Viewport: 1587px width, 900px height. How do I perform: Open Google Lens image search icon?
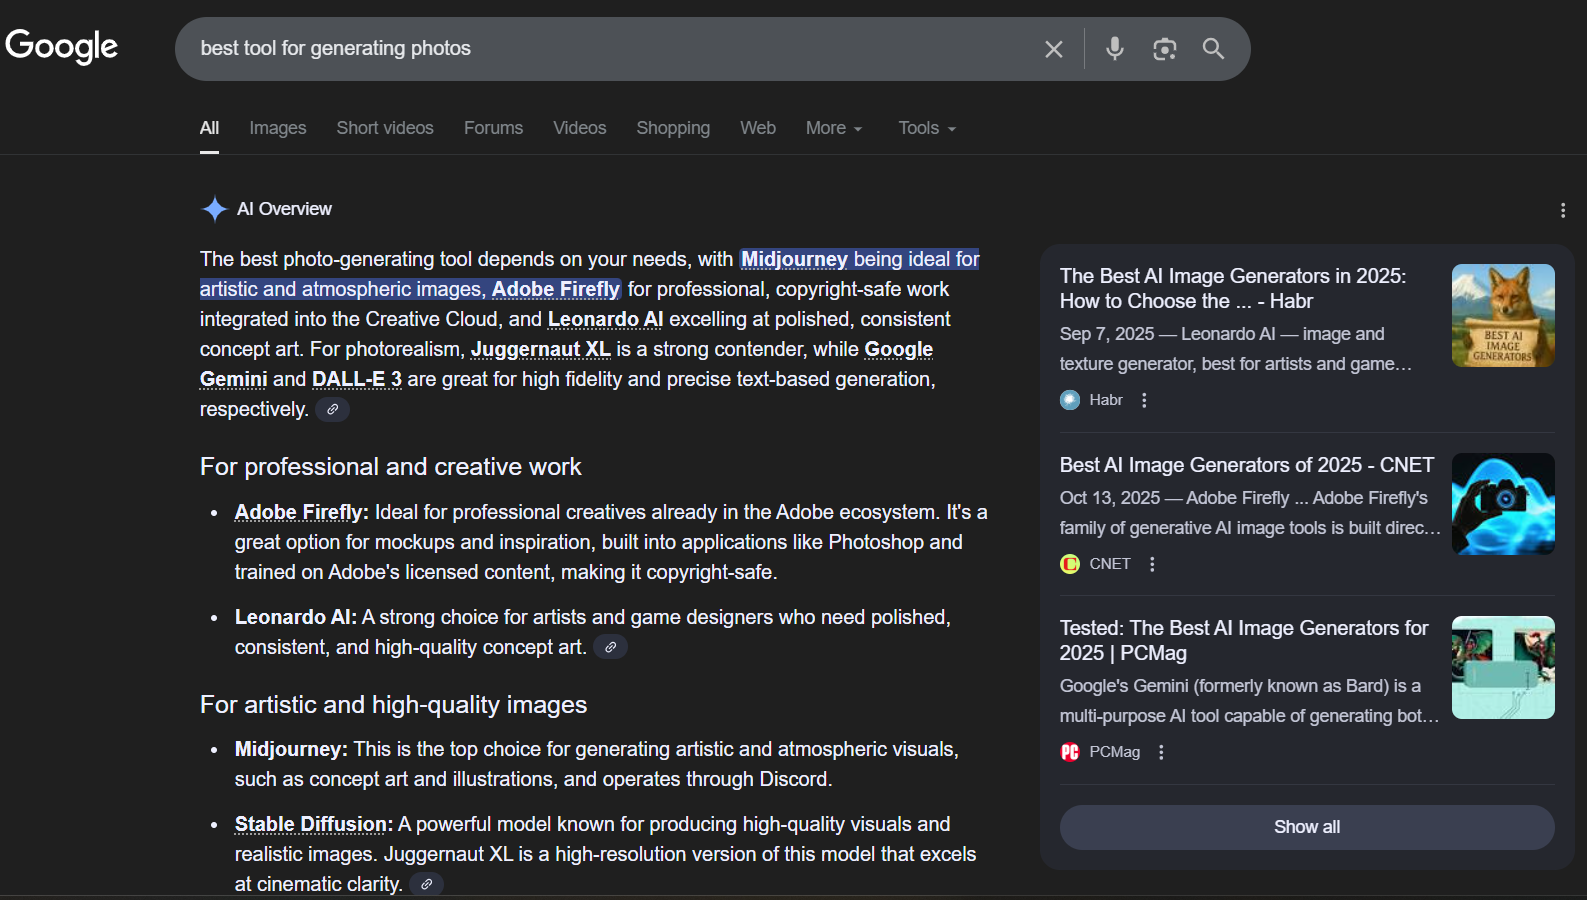pyautogui.click(x=1164, y=49)
